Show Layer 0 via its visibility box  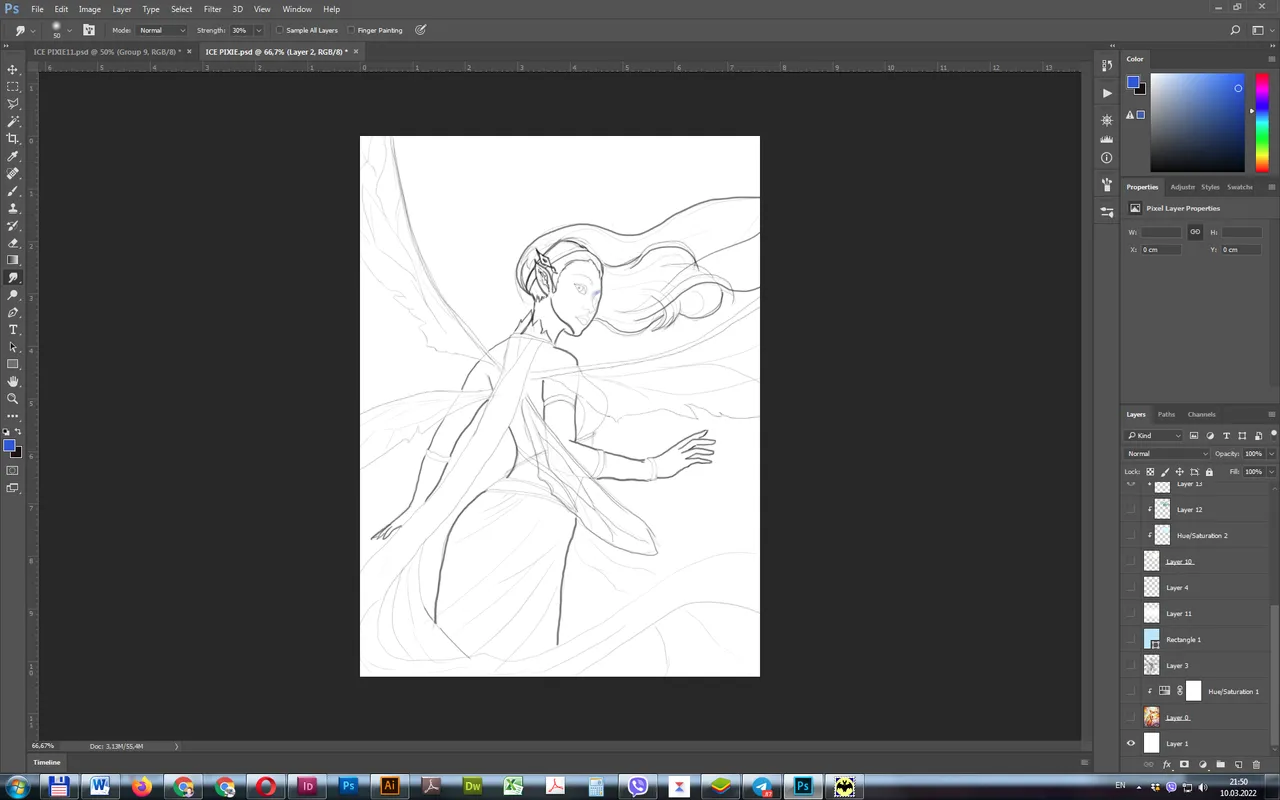(x=1131, y=717)
